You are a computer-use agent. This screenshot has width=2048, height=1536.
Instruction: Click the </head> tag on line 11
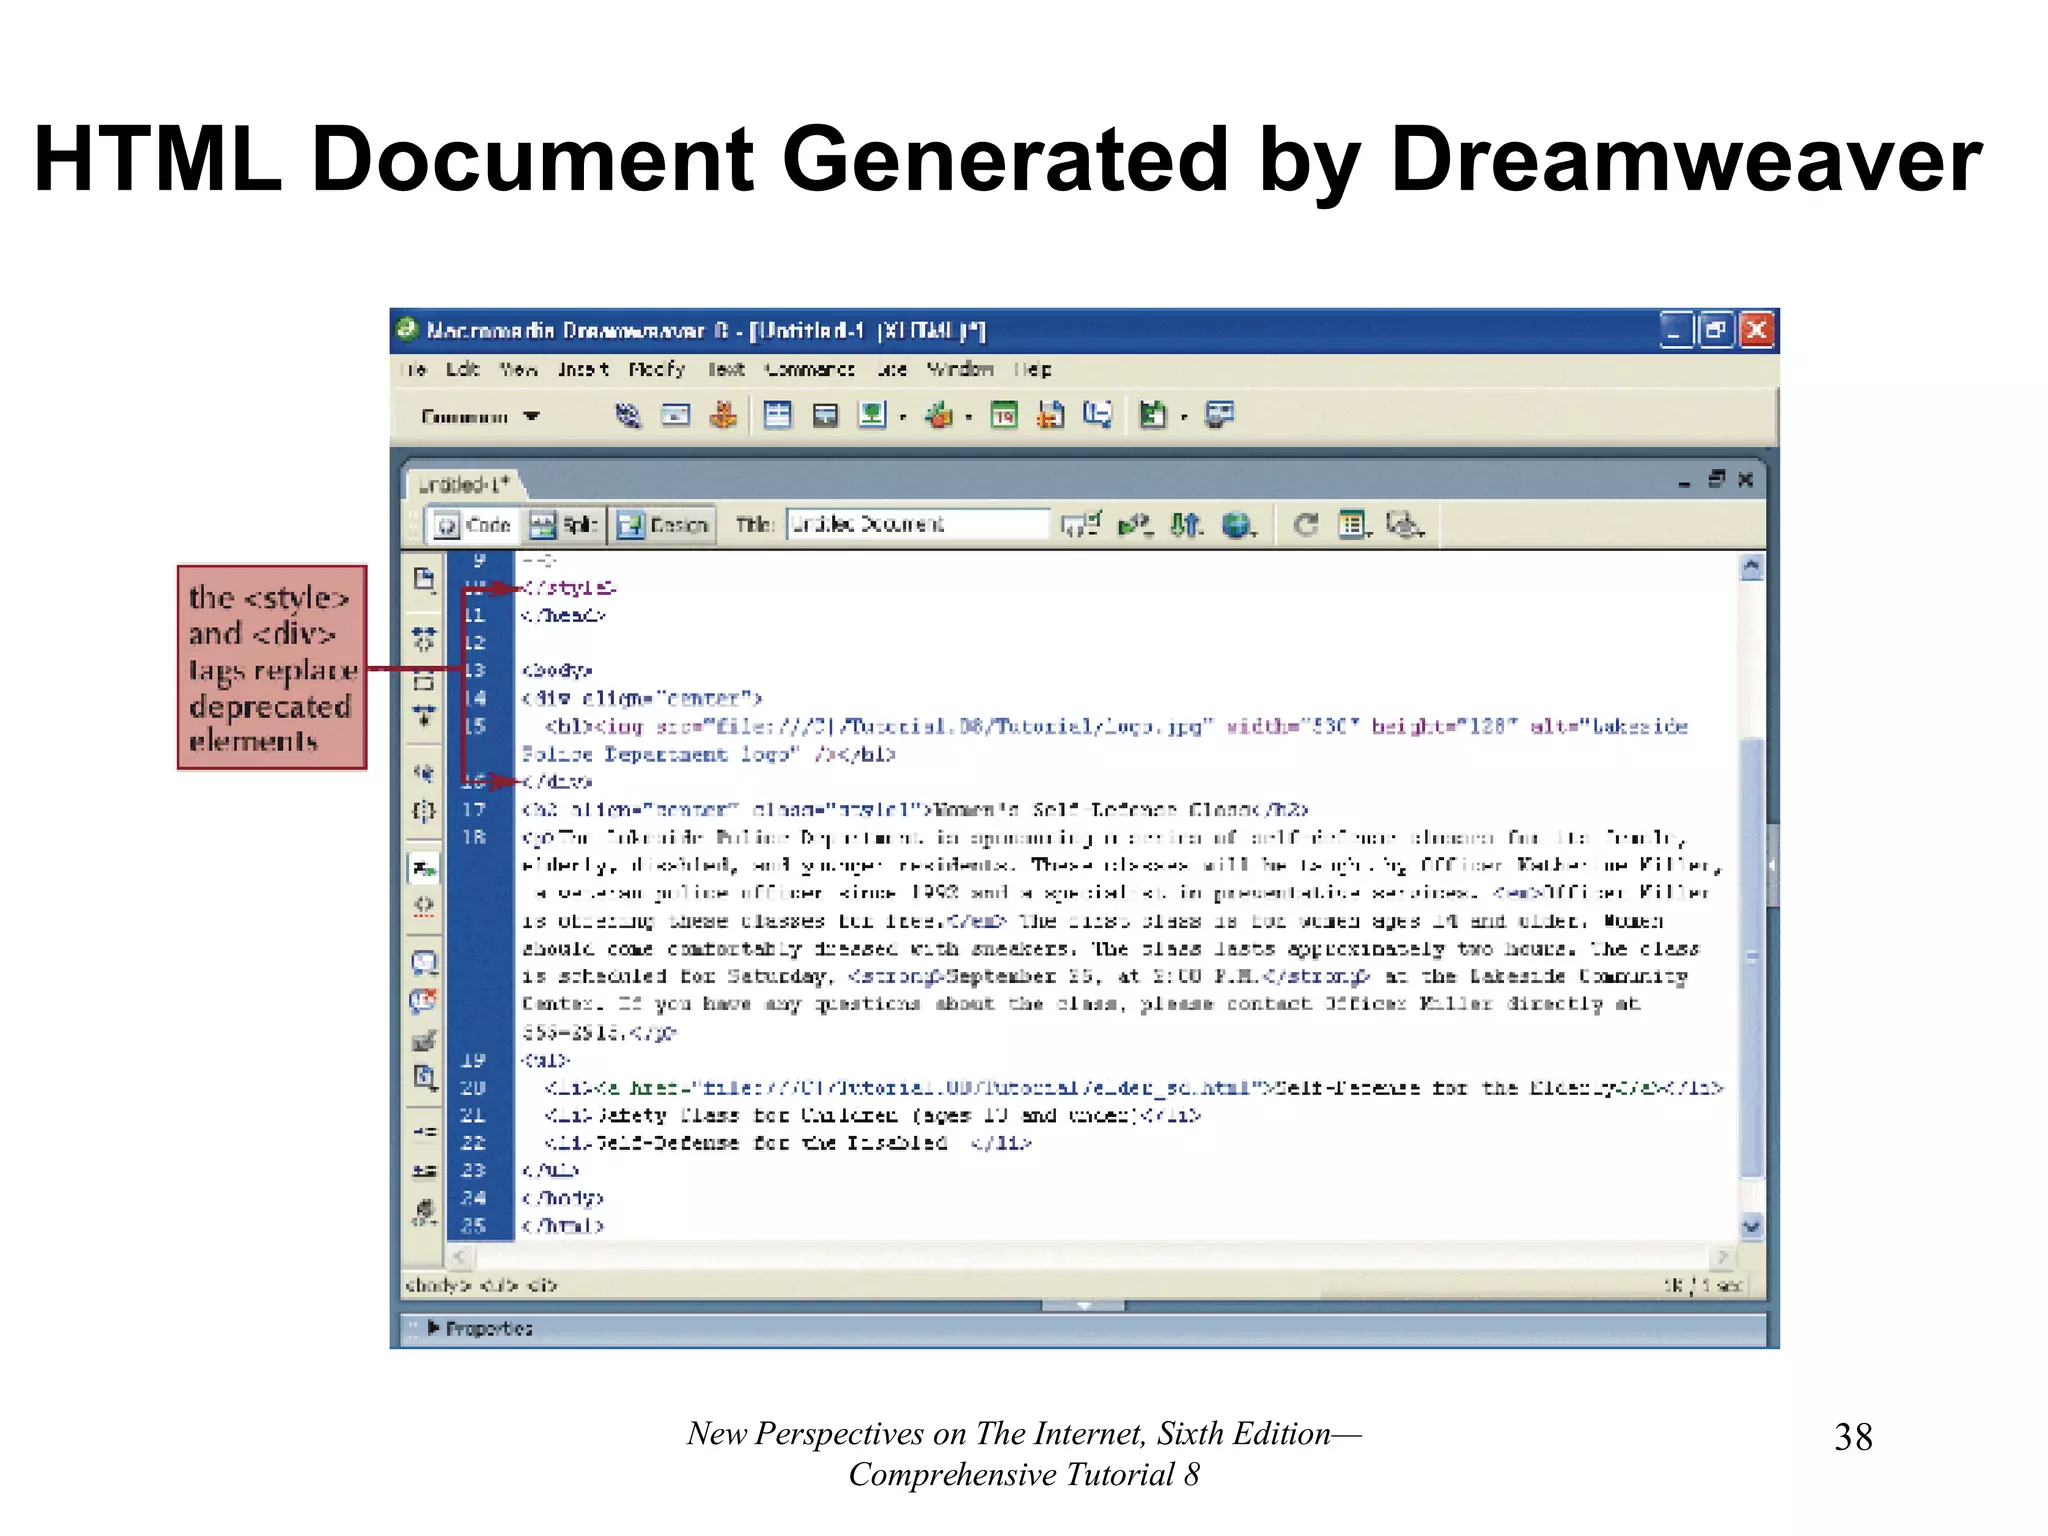coord(563,615)
